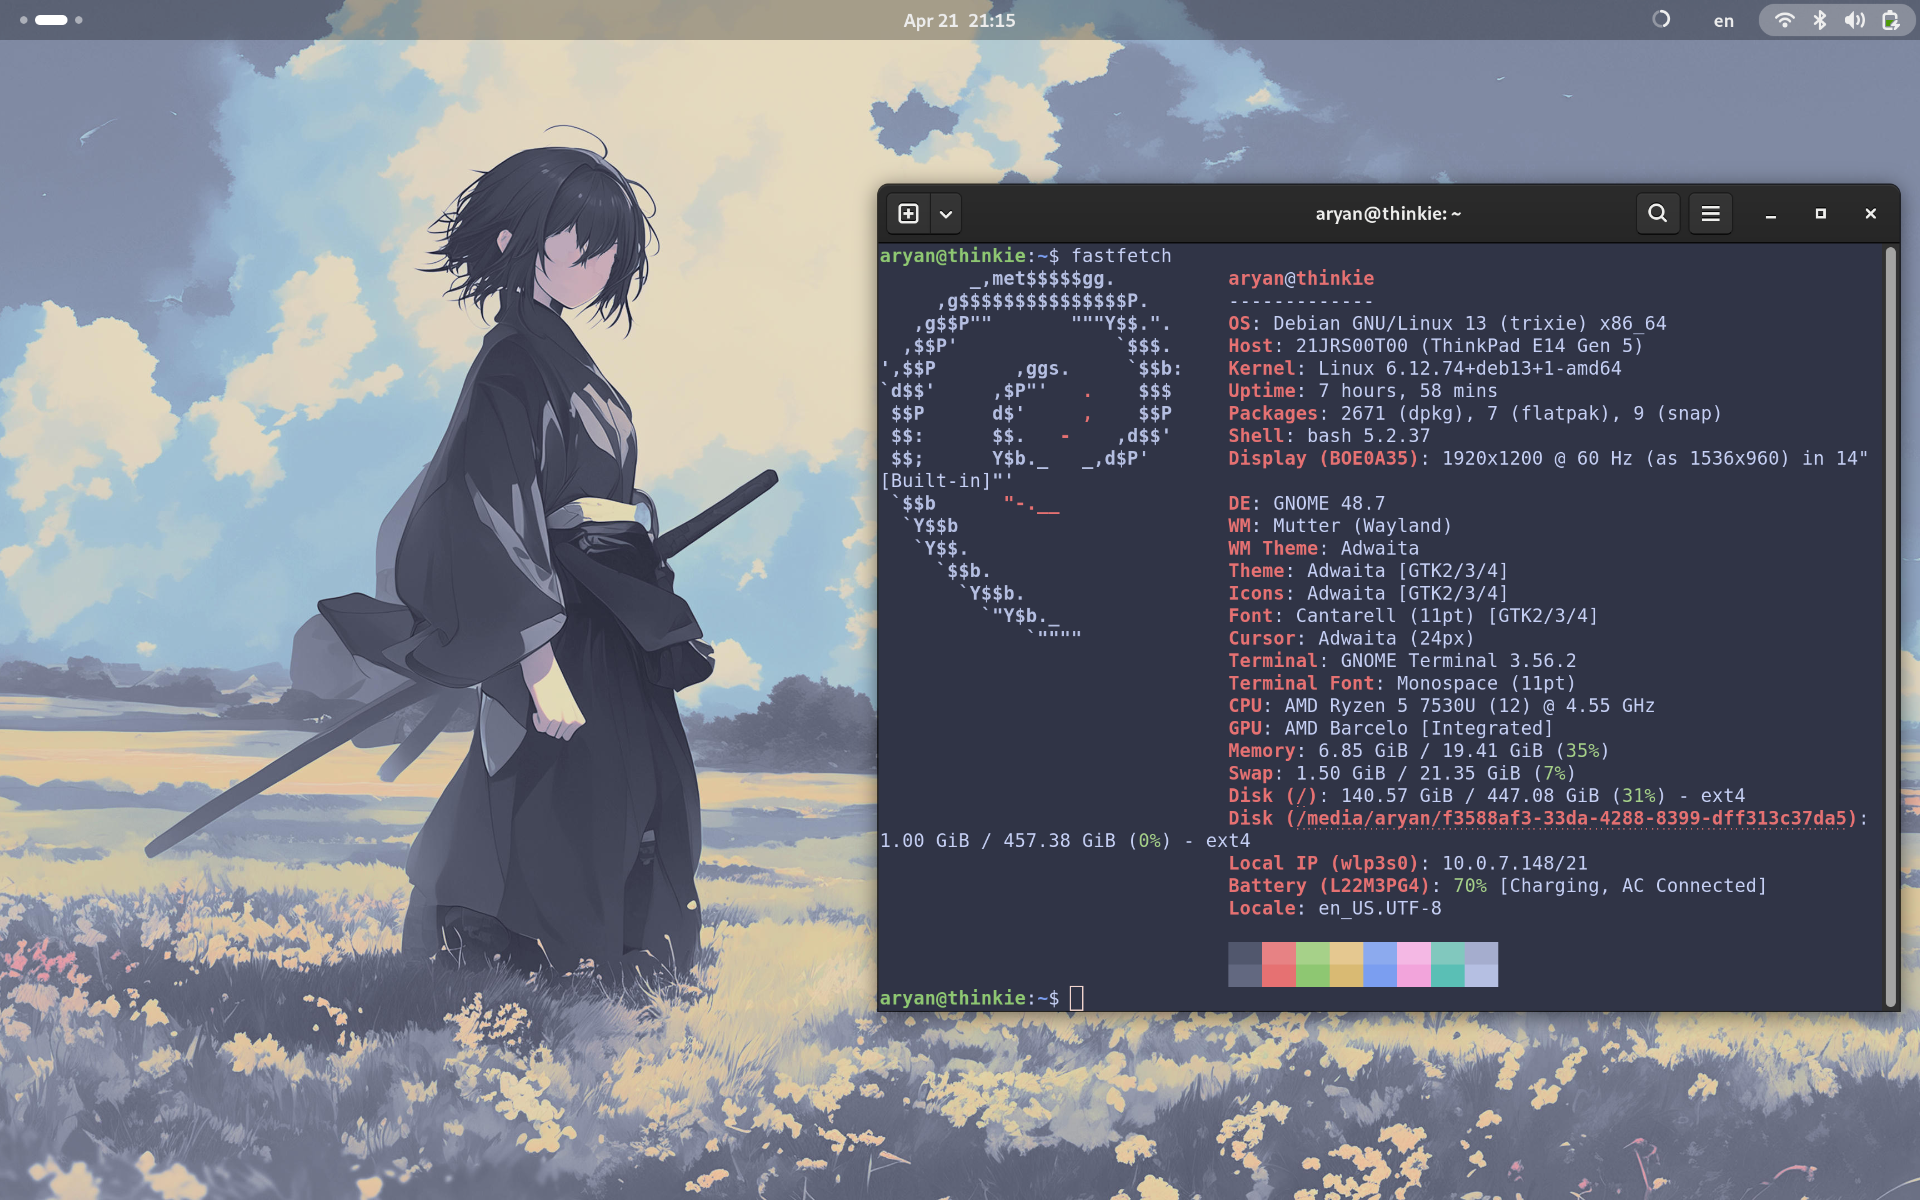The width and height of the screenshot is (1920, 1200).
Task: Open the terminal hamburger menu
Action: 1711,214
